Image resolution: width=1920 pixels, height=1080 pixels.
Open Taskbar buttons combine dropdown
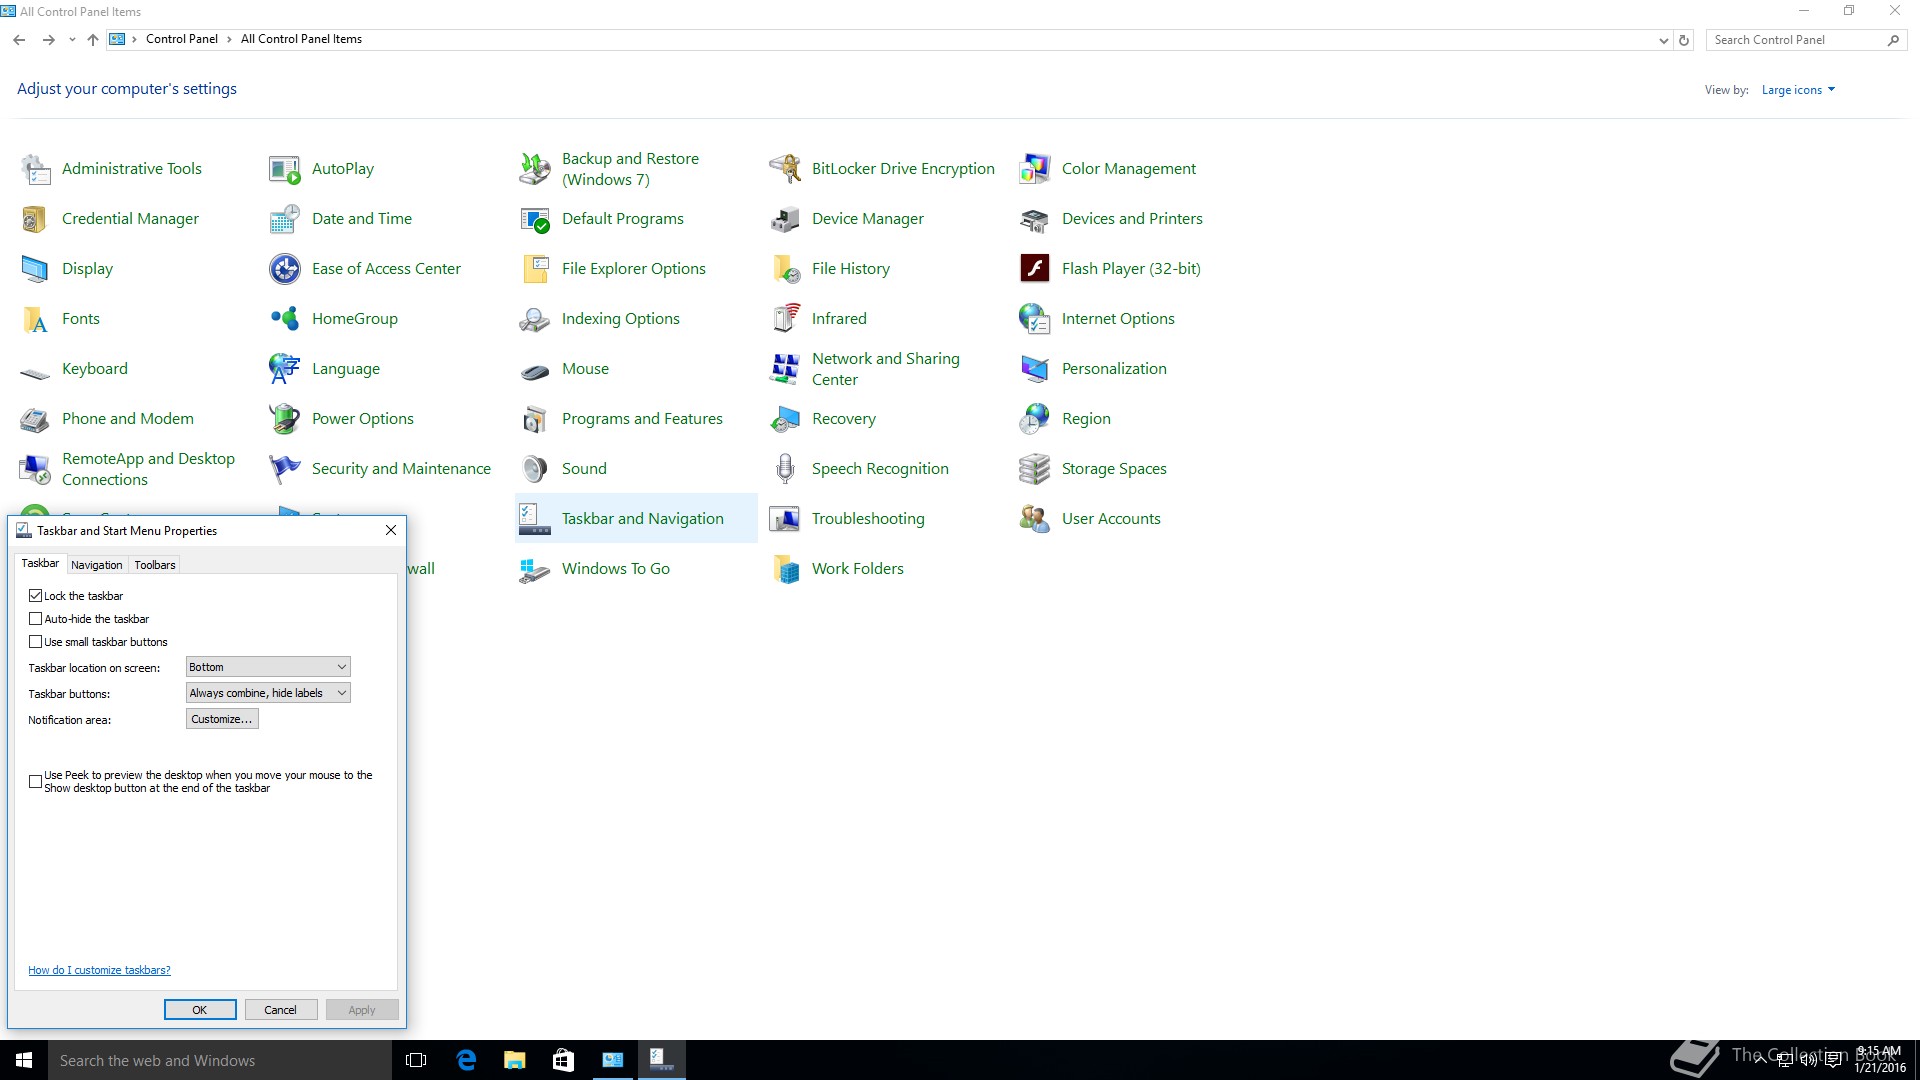point(268,693)
